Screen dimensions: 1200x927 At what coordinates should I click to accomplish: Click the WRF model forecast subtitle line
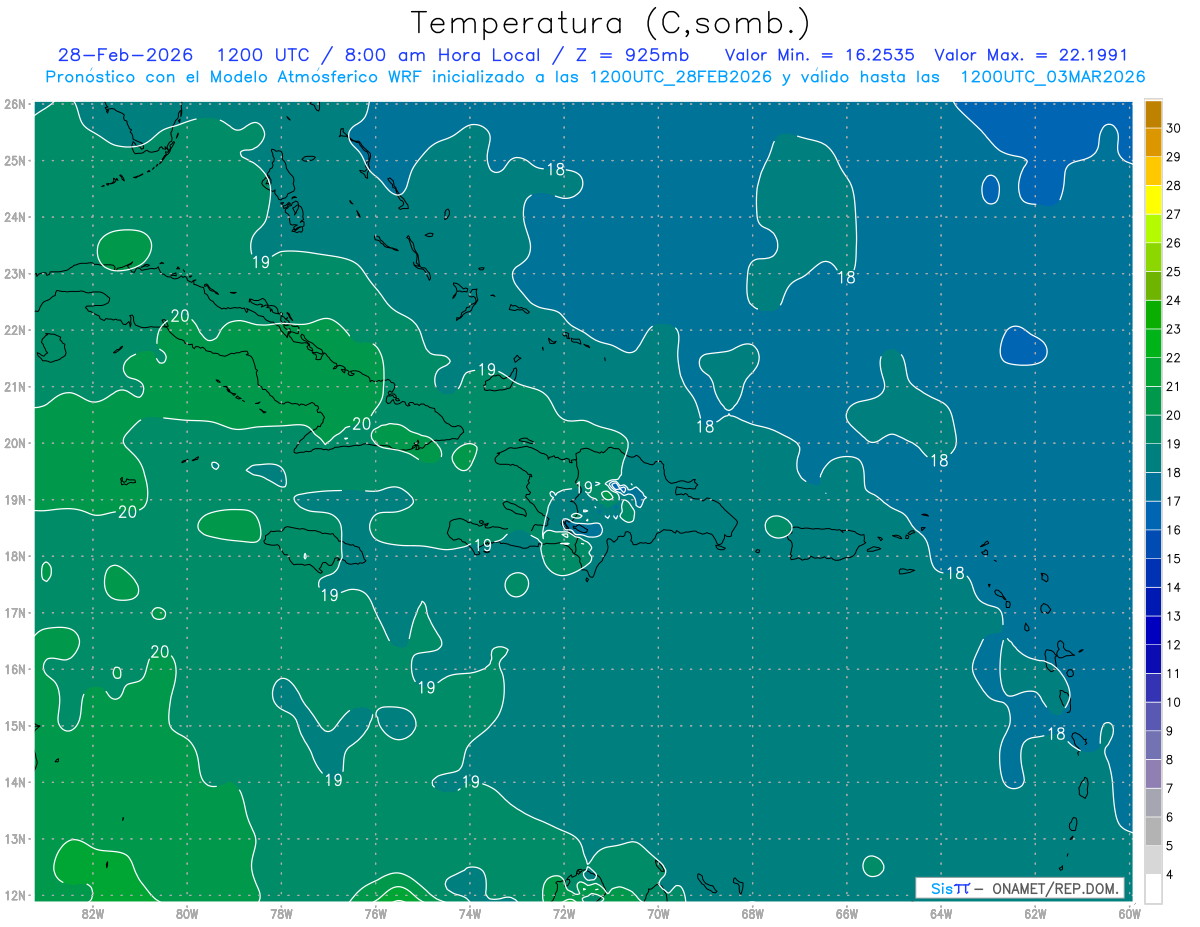[x=595, y=77]
